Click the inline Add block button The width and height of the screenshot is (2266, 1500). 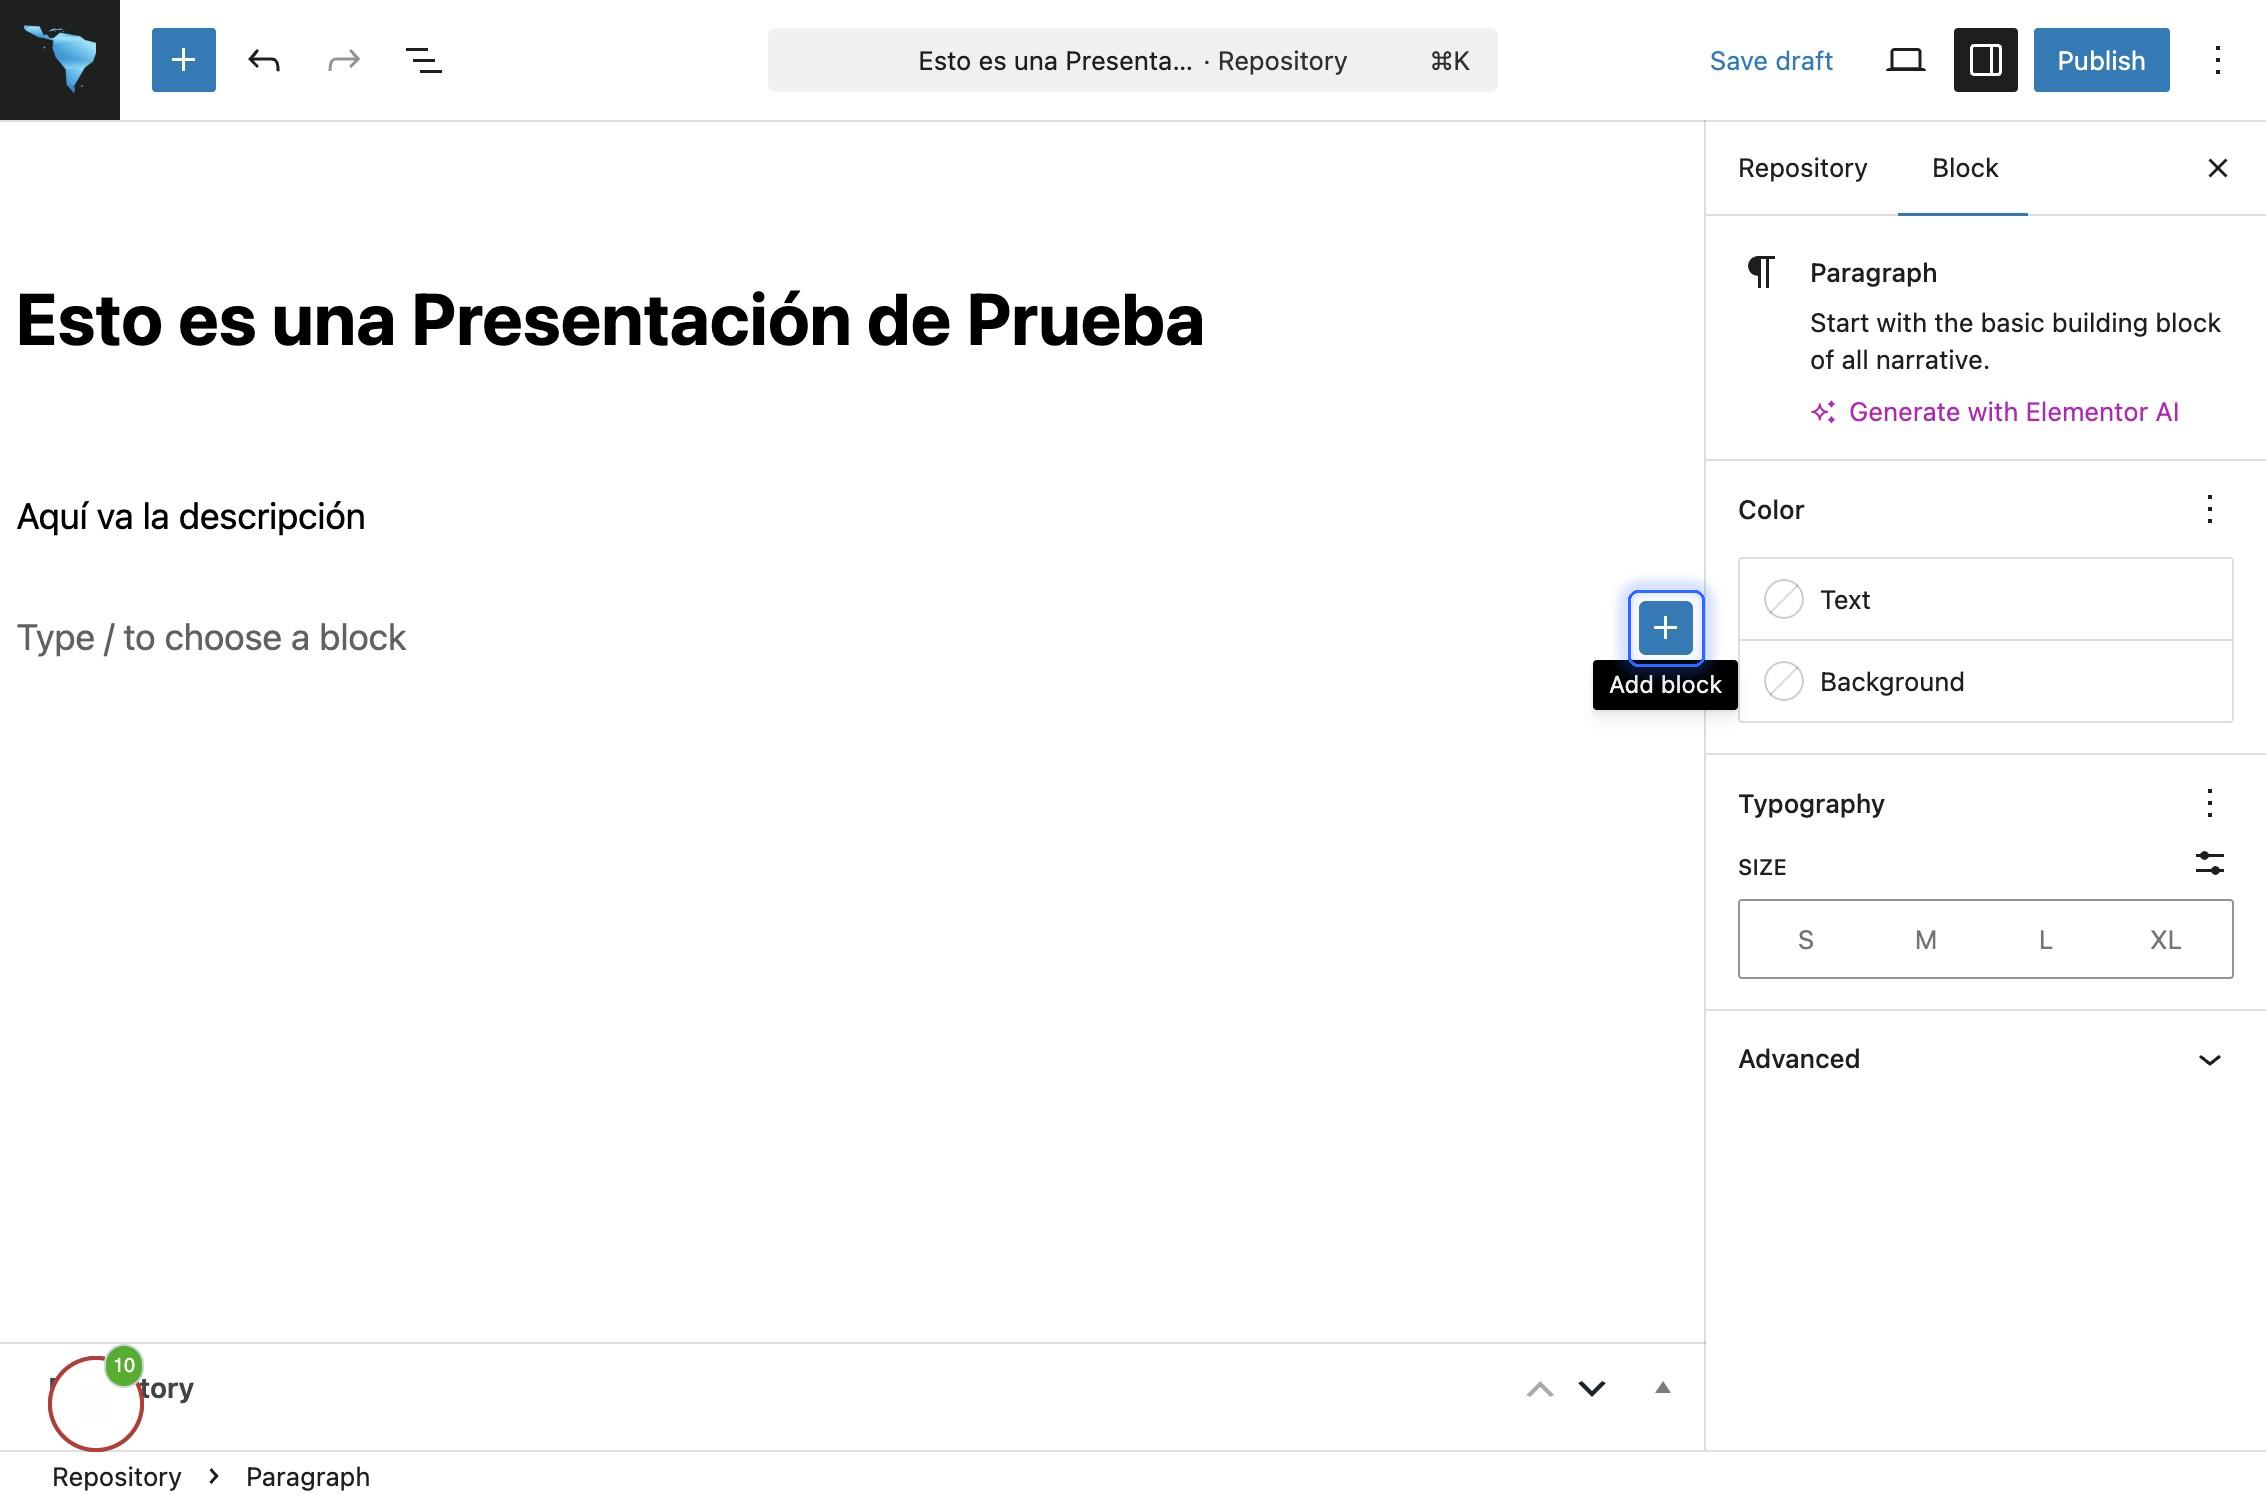[x=1665, y=628]
